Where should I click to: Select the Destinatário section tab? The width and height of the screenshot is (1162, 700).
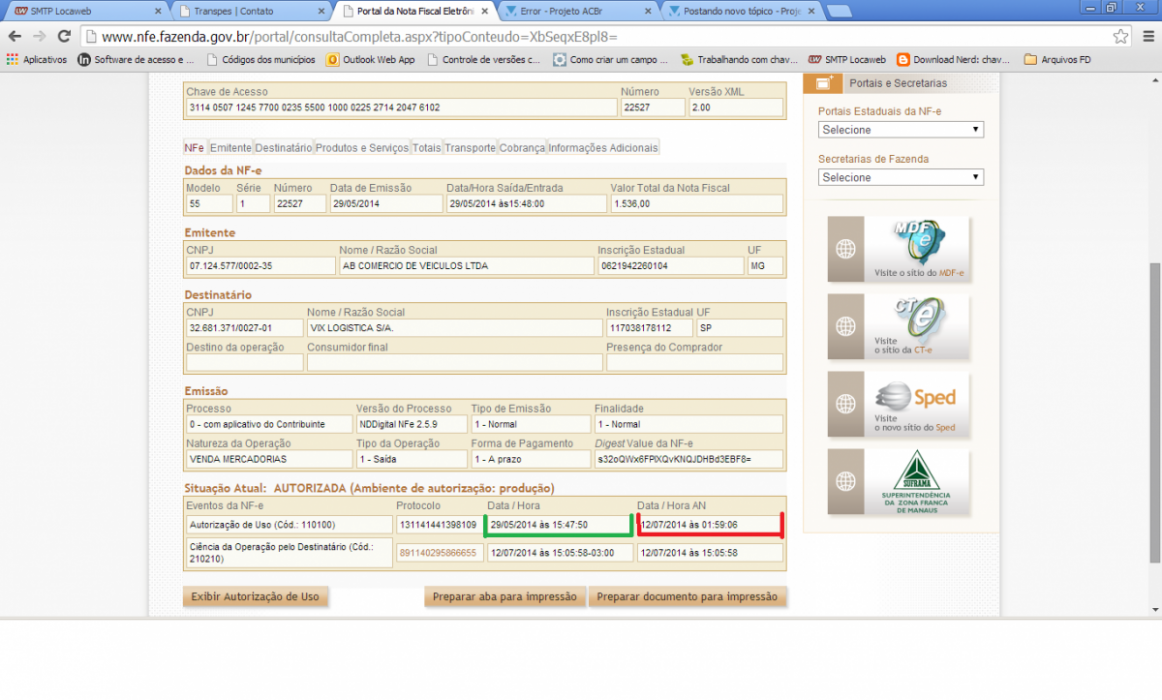pyautogui.click(x=283, y=147)
